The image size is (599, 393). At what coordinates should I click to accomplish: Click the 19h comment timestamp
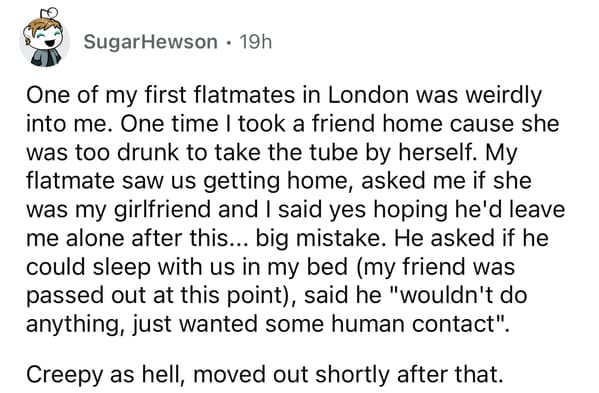click(256, 42)
